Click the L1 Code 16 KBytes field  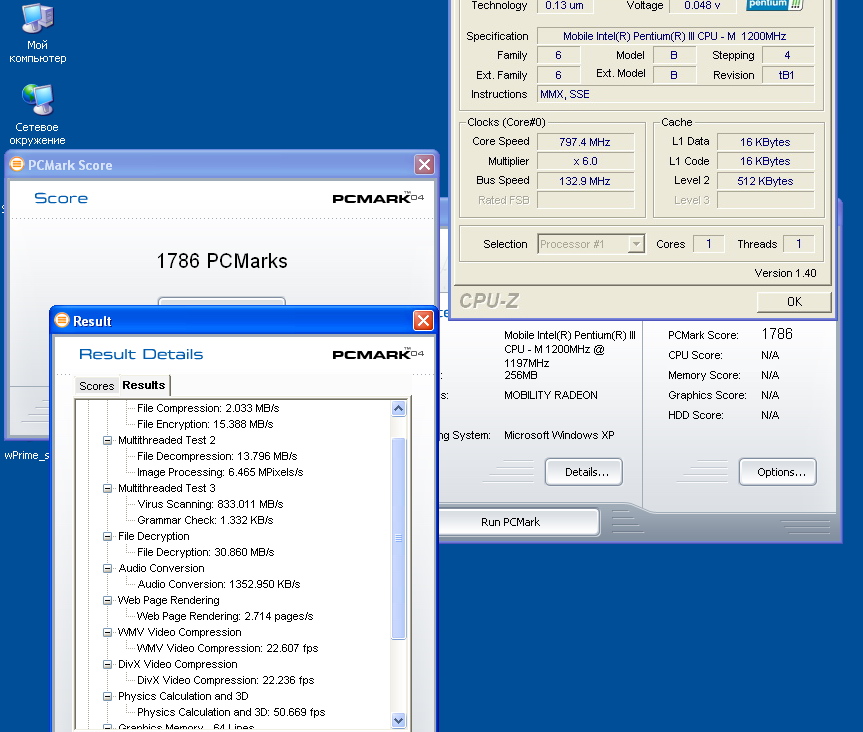click(765, 161)
